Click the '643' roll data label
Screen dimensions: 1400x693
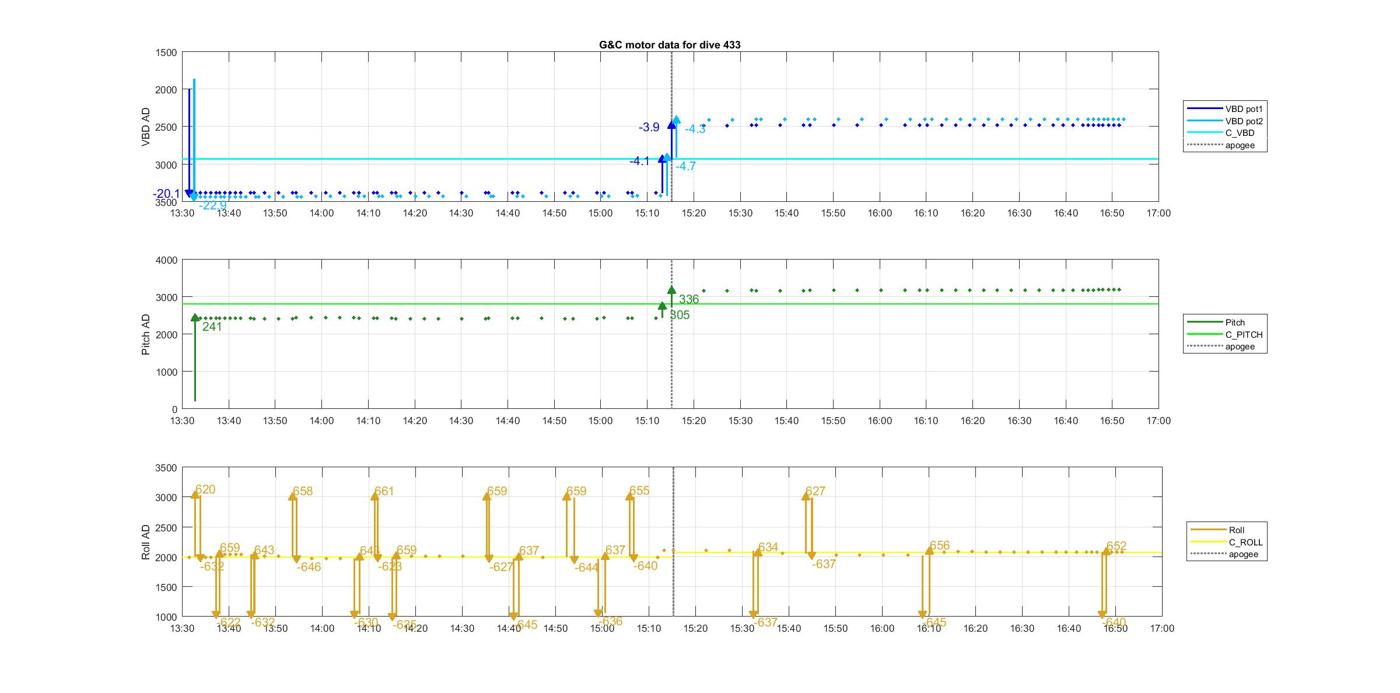pos(264,550)
